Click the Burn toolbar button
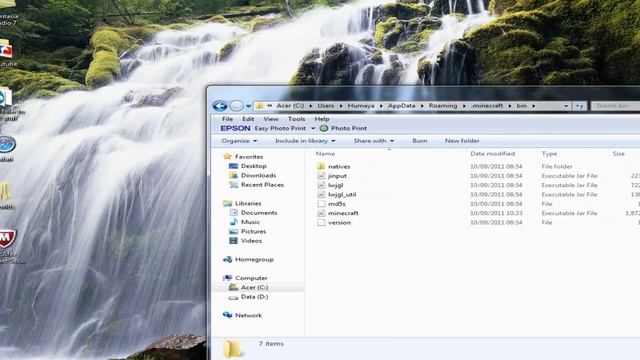Viewport: 640px width, 360px height. 420,141
